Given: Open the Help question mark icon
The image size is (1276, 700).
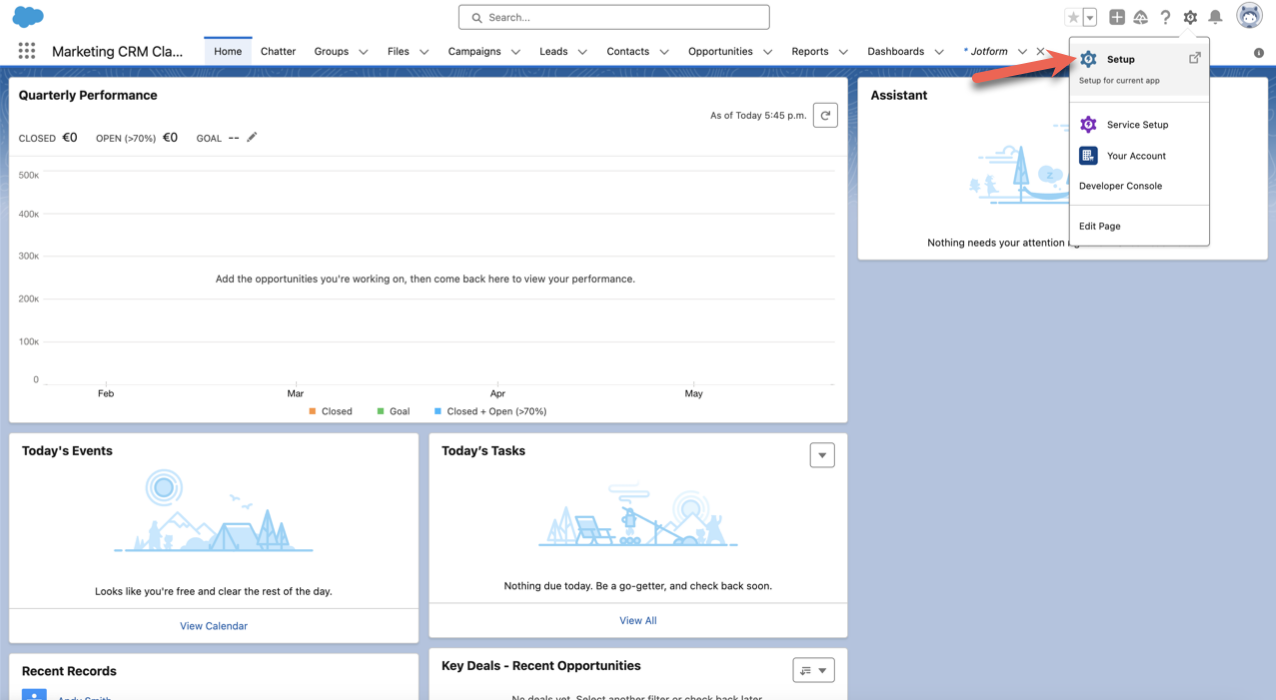Looking at the screenshot, I should pyautogui.click(x=1165, y=17).
